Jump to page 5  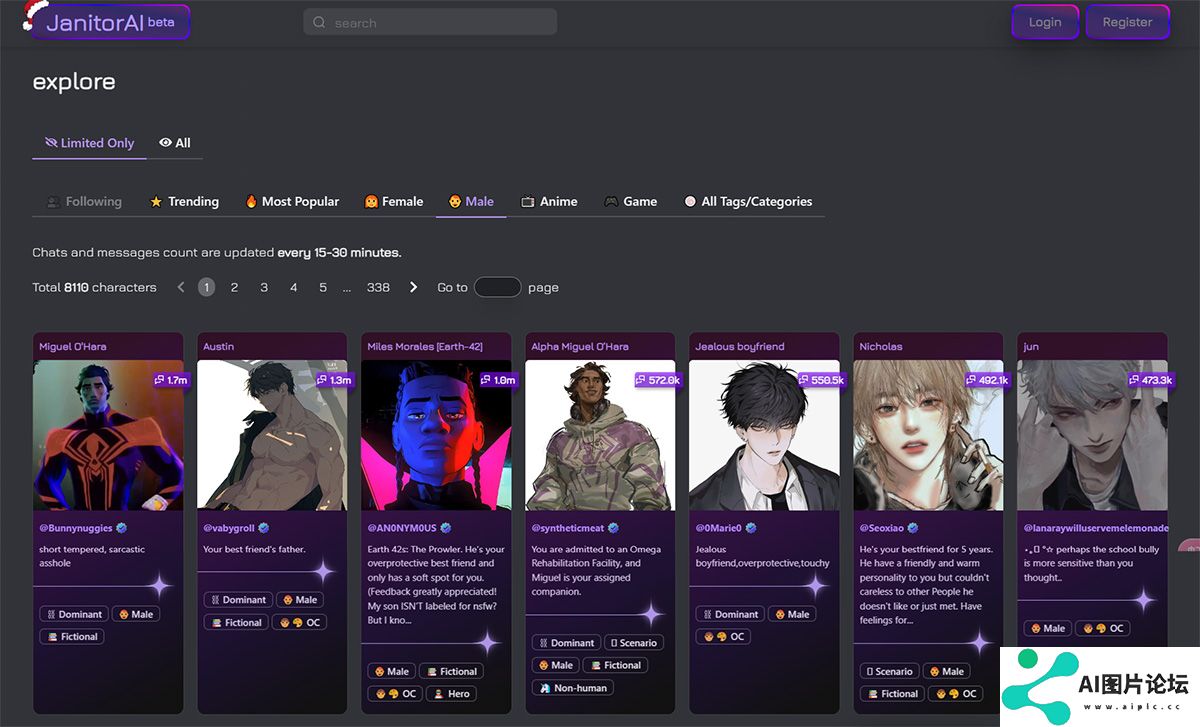[x=323, y=287]
